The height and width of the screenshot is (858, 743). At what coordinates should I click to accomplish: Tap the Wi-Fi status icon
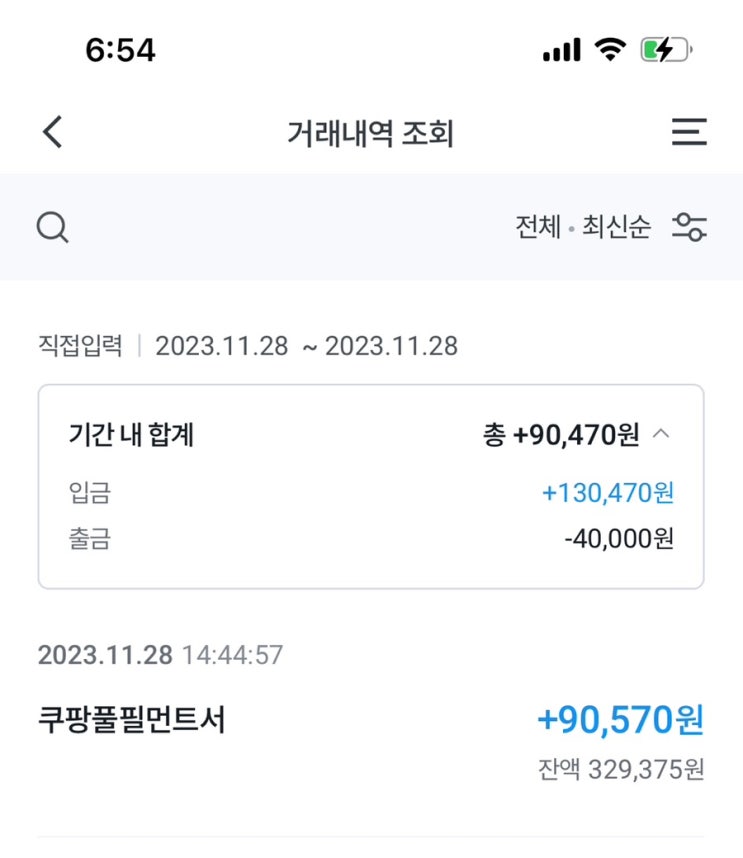[608, 50]
